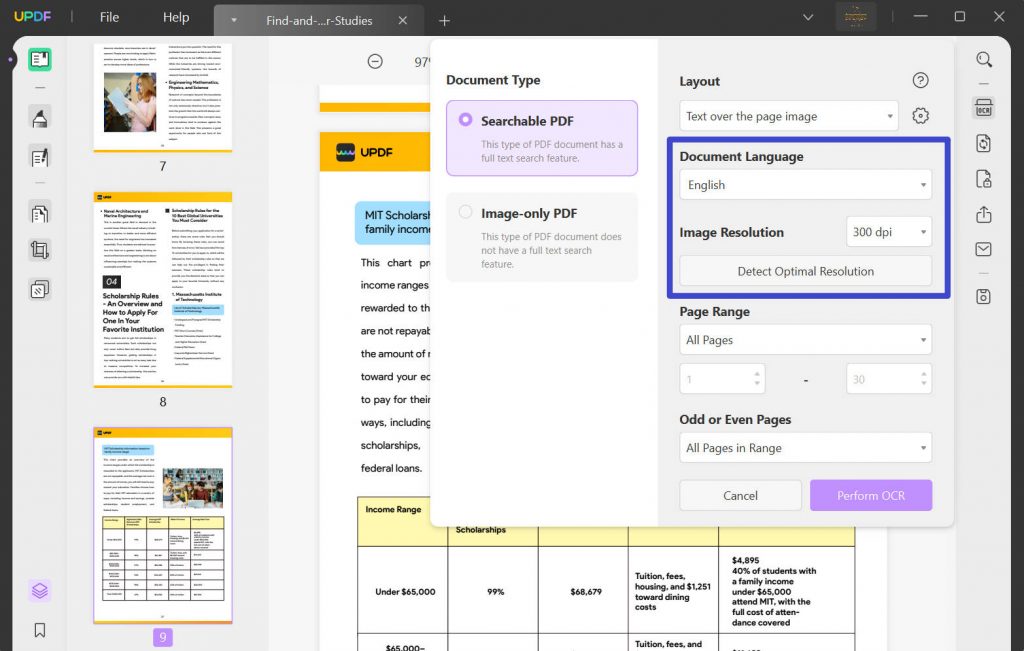Open the Organize Pages tool
Image resolution: width=1024 pixels, height=651 pixels.
[x=40, y=213]
